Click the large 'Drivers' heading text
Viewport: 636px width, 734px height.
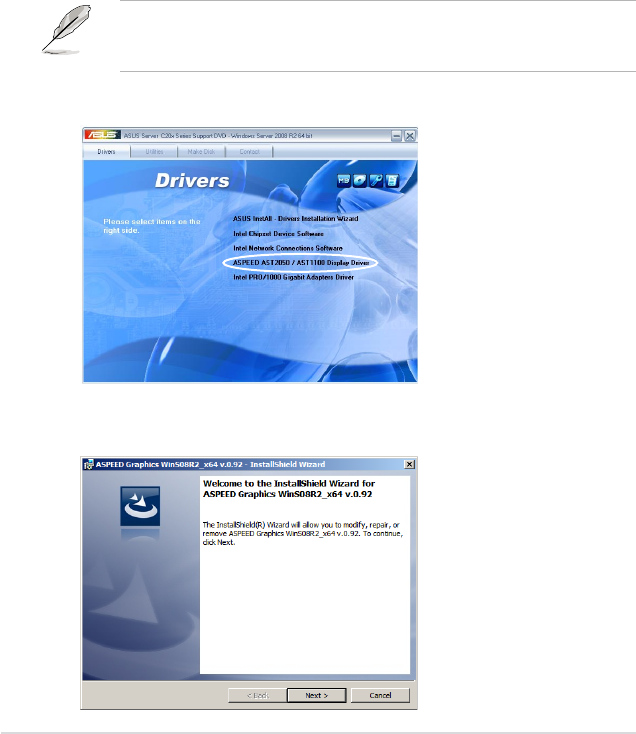tap(192, 181)
